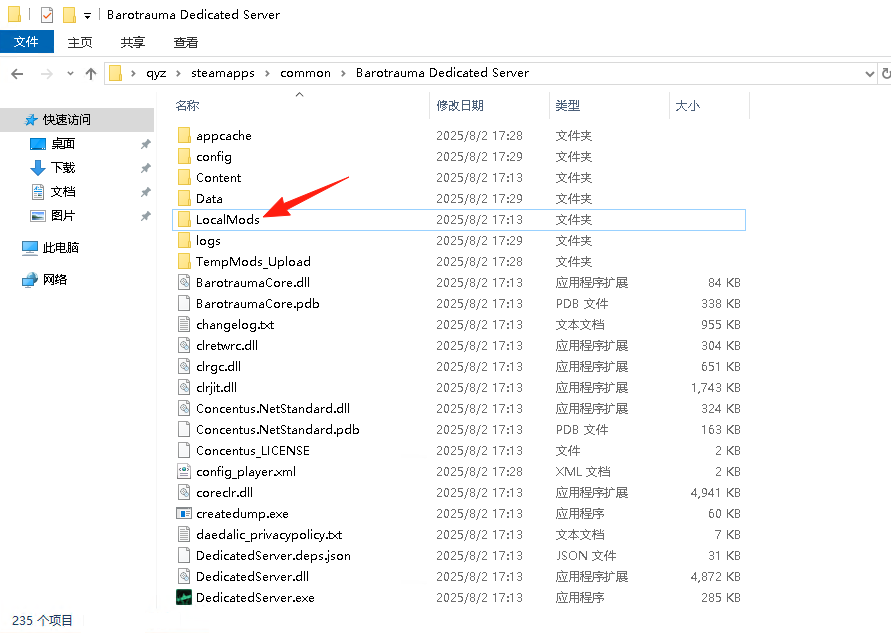
Task: Click common in the breadcrumb path
Action: [x=305, y=73]
